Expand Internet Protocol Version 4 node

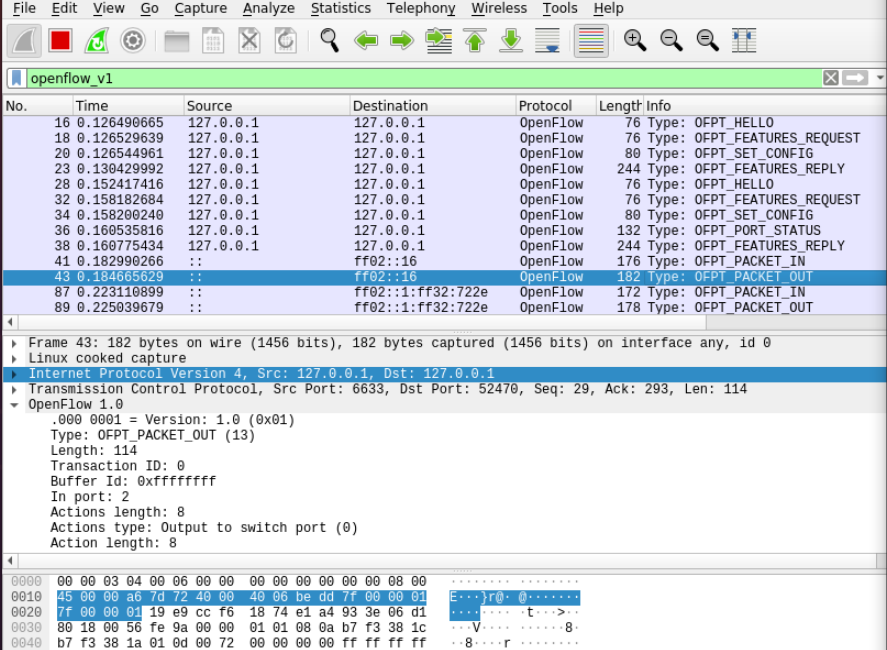[x=14, y=374]
